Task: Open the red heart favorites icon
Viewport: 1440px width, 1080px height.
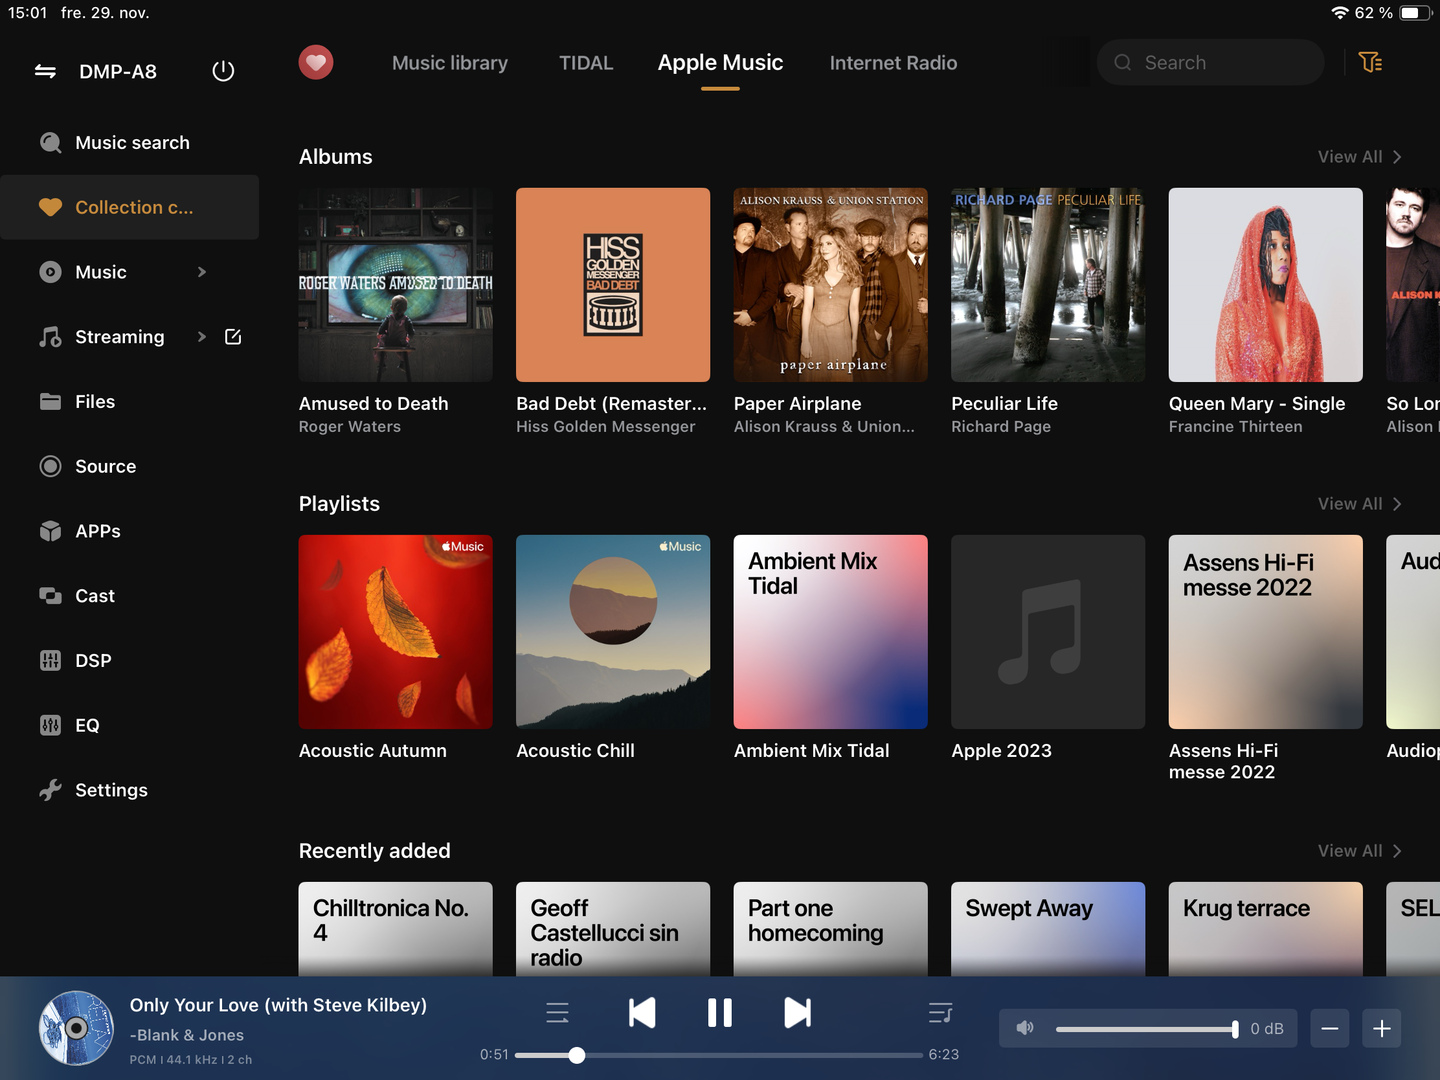Action: 316,63
